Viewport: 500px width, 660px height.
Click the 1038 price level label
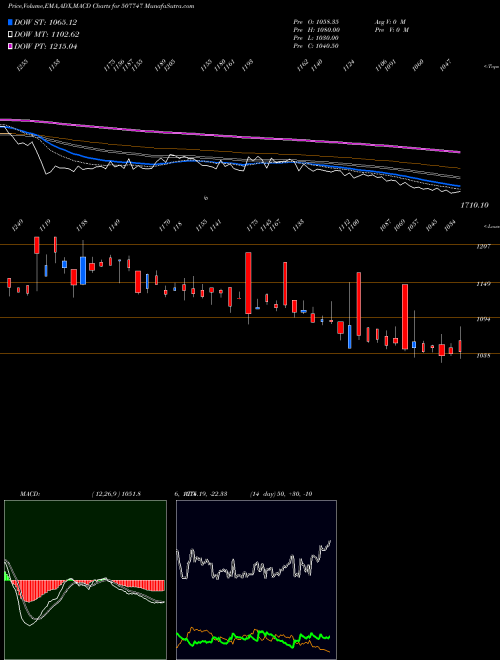click(482, 356)
